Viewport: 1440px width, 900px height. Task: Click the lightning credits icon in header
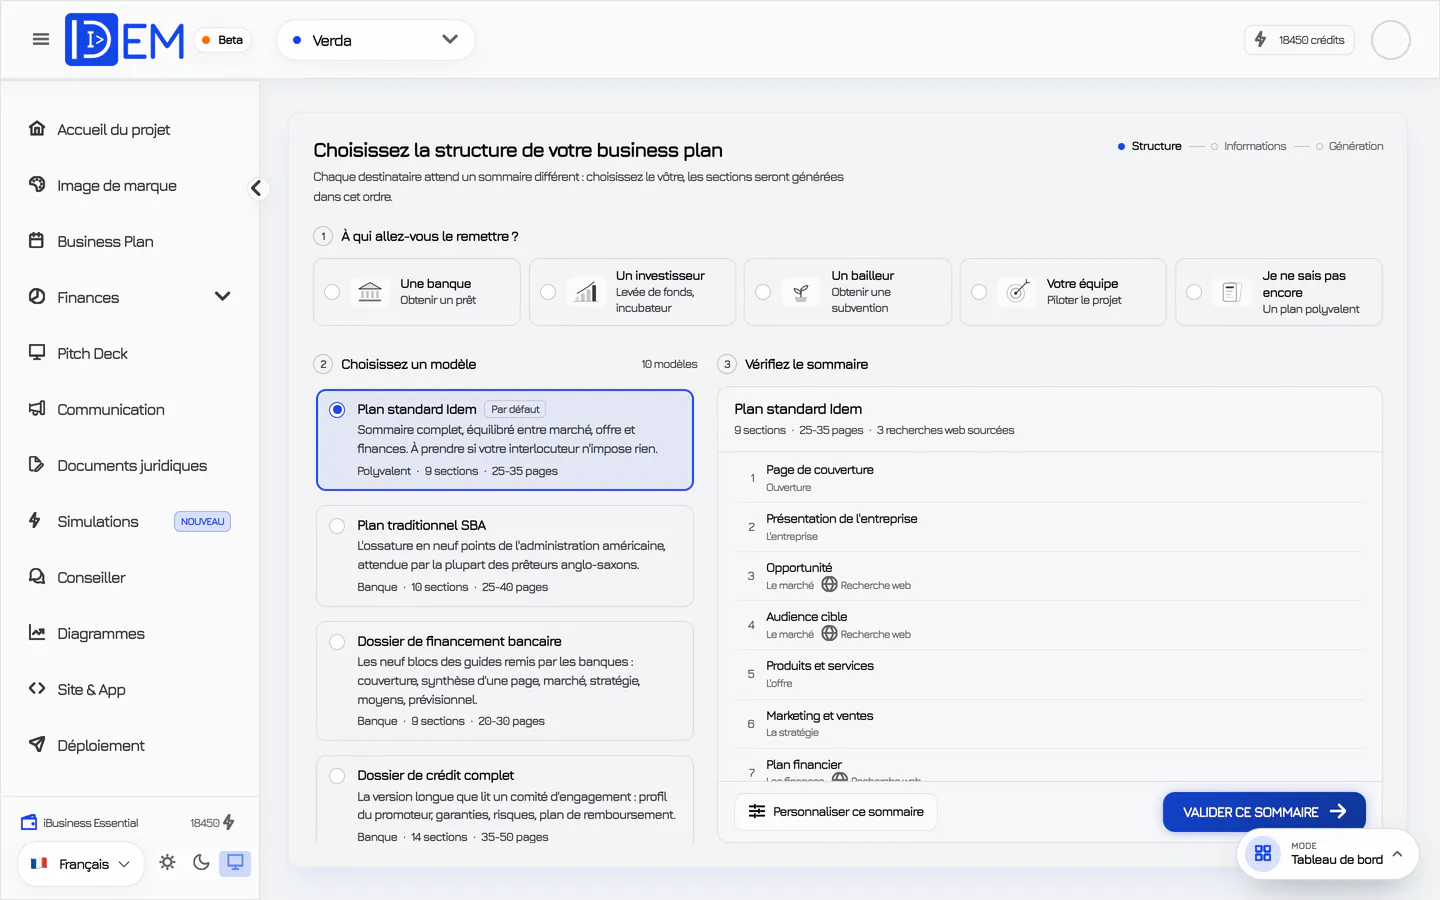1260,40
